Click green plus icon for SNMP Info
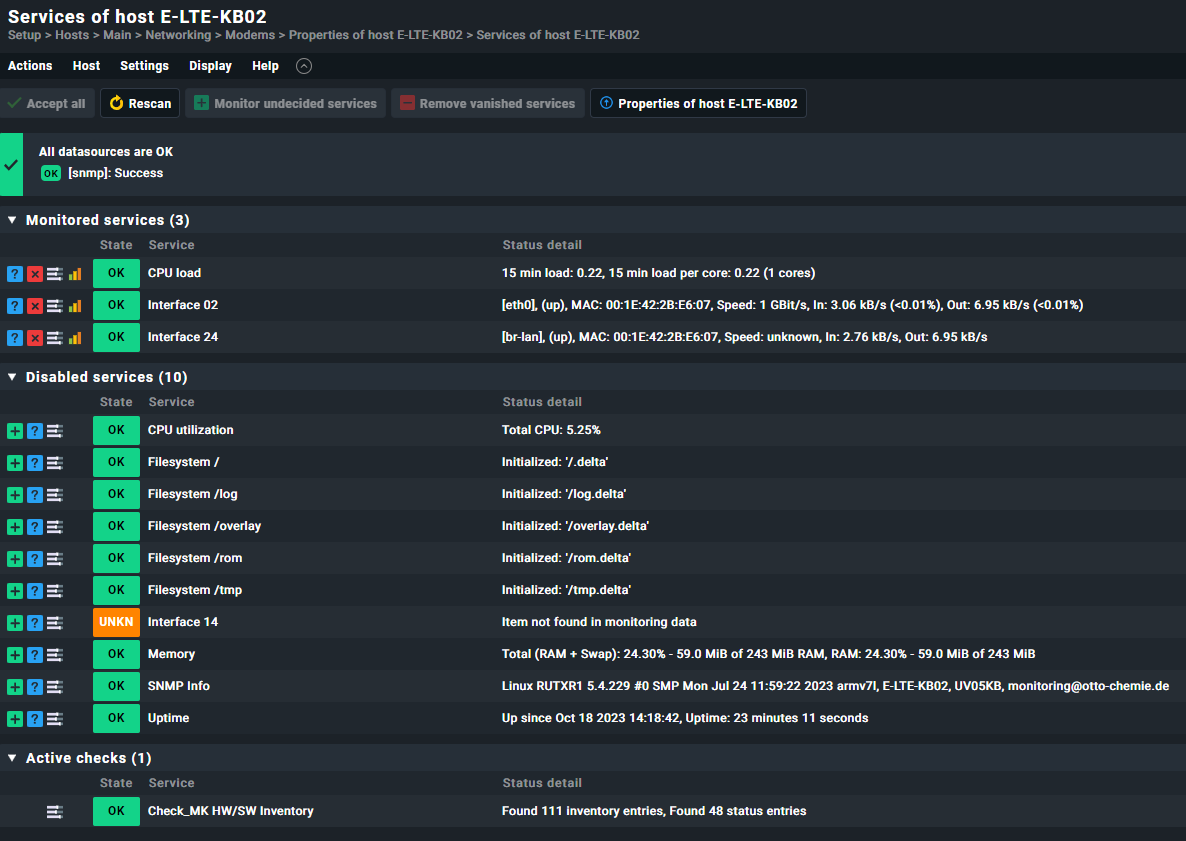Image resolution: width=1186 pixels, height=841 pixels. [14, 687]
